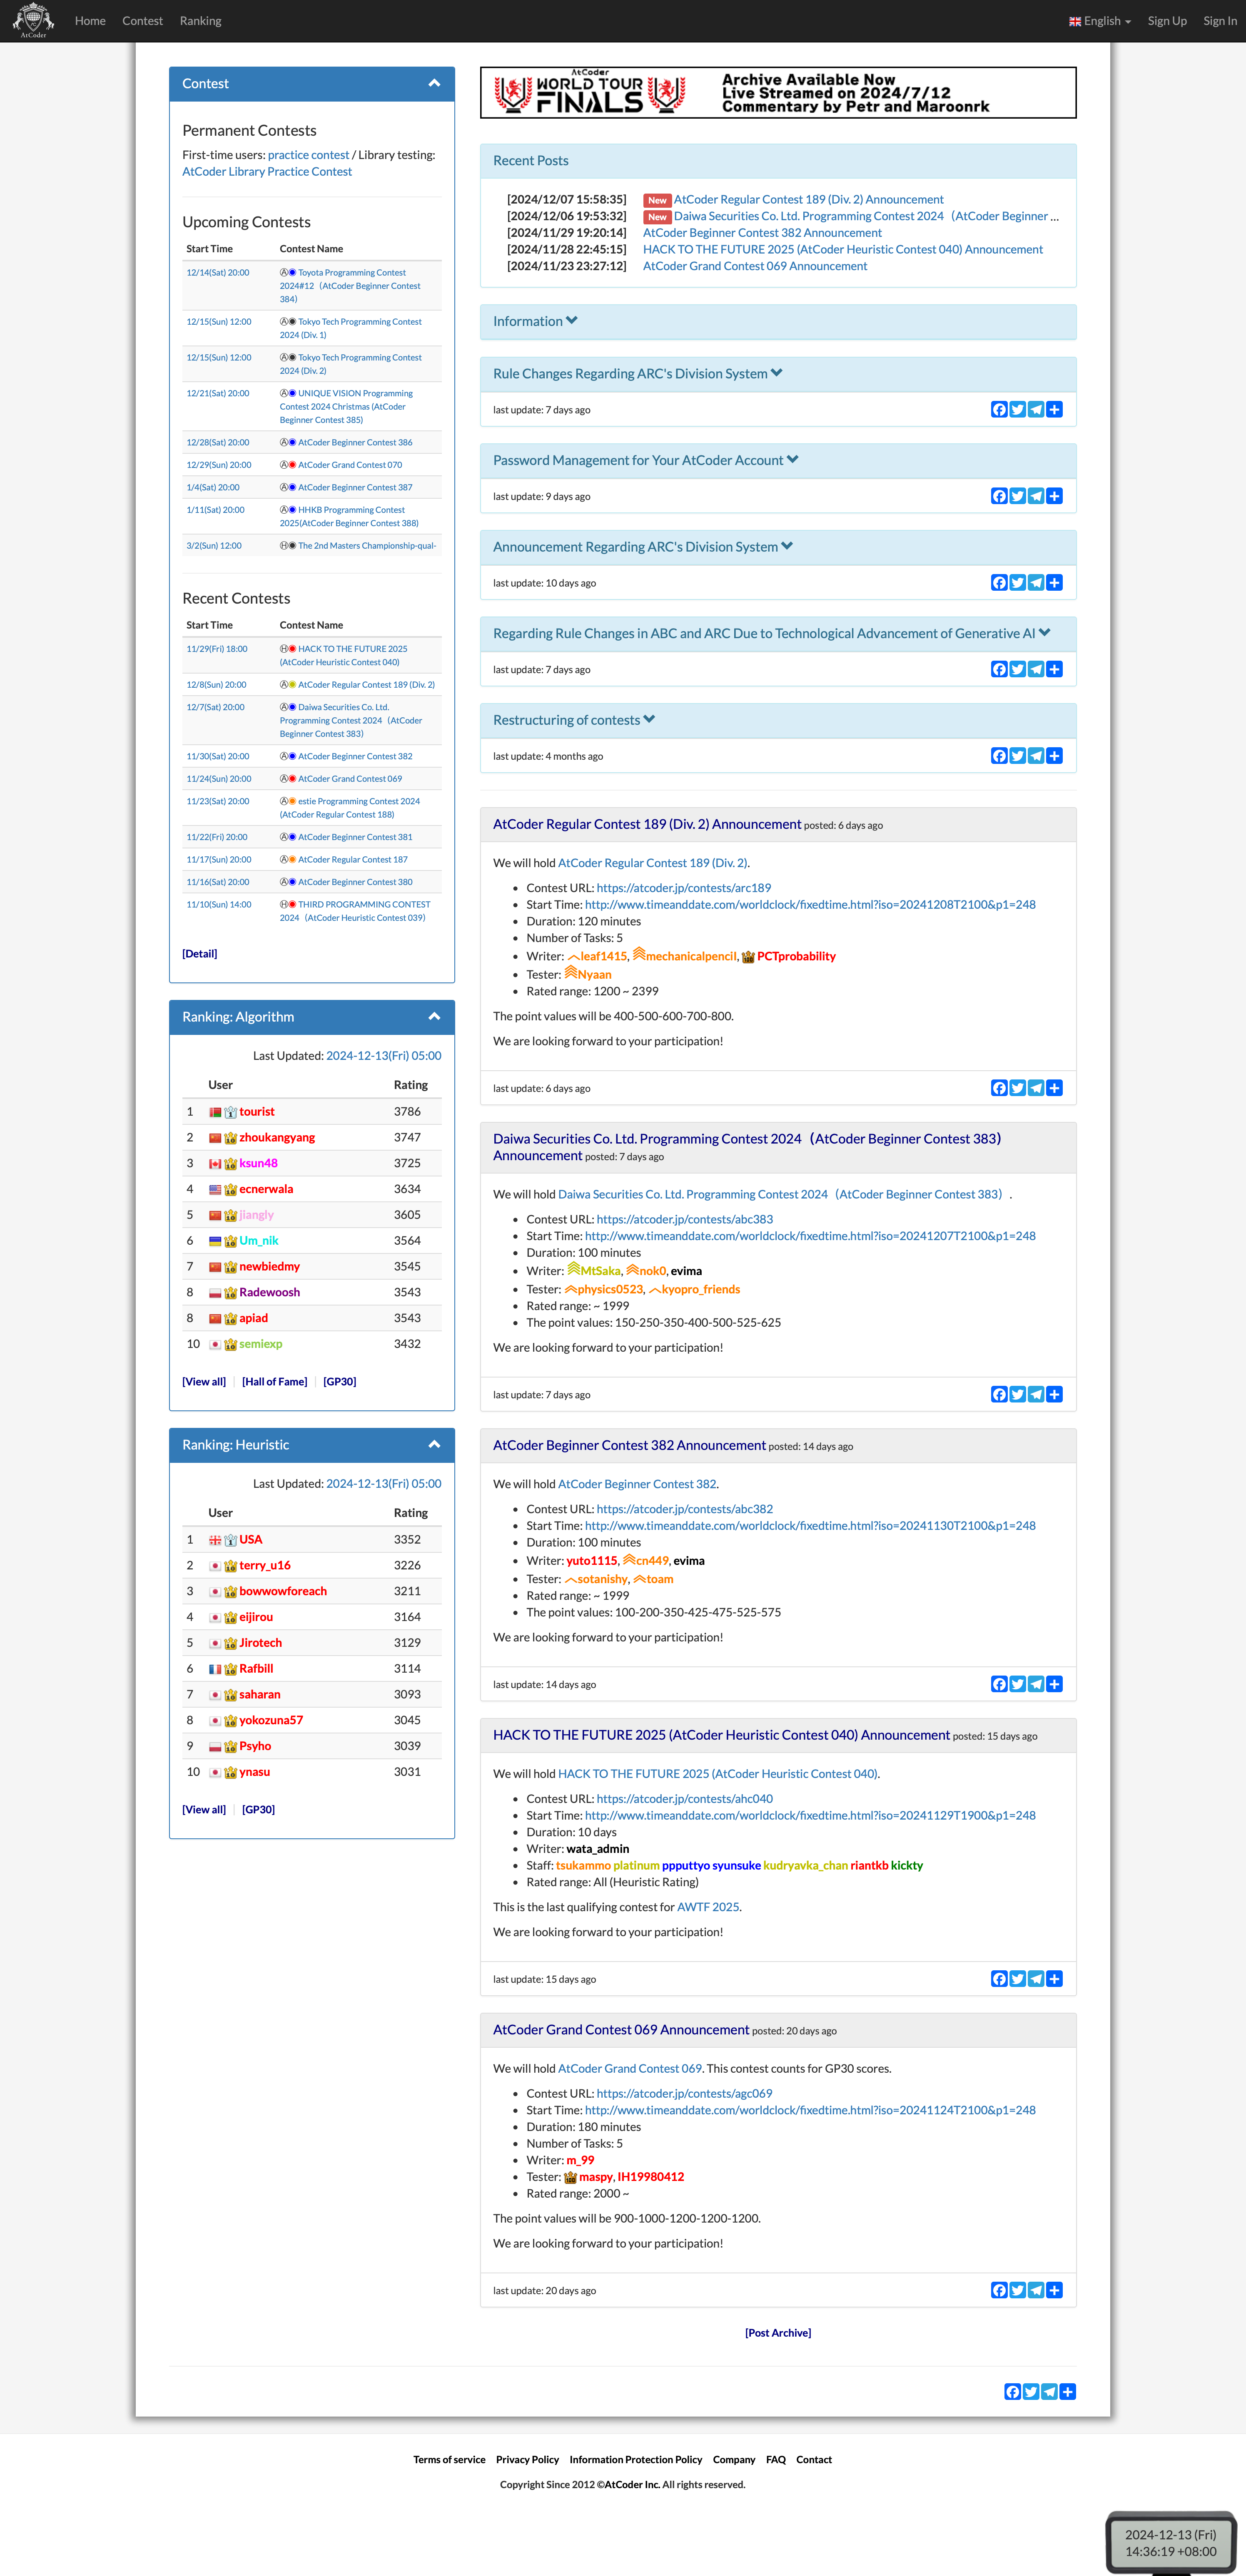This screenshot has height=2576, width=1246.
Task: Open https://atcoder.jp/contests/arc189 contest URL
Action: [x=684, y=888]
